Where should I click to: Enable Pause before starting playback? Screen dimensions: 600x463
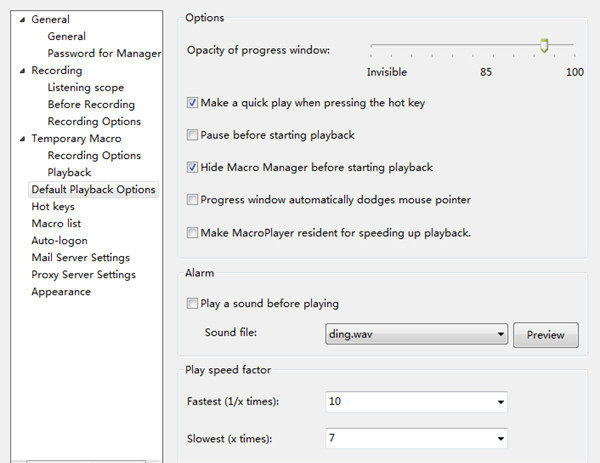click(193, 135)
